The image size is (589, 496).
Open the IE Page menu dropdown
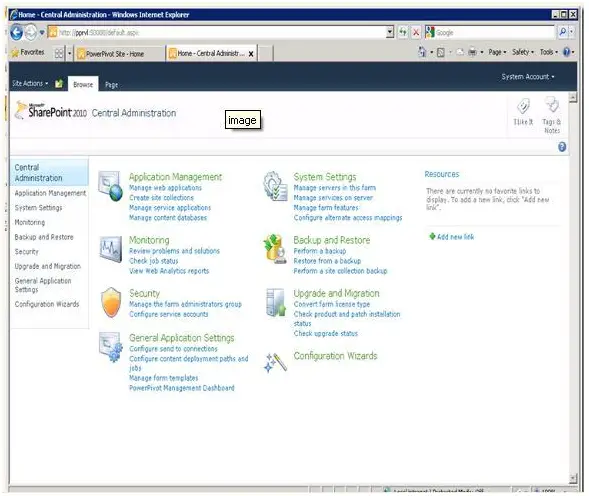(497, 52)
